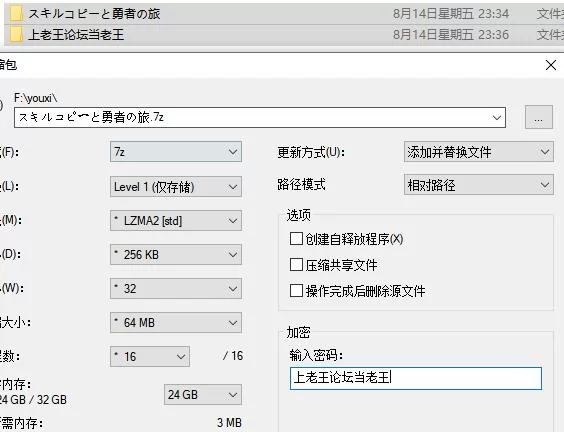The height and width of the screenshot is (432, 564).
Task: Enable the 创建自释放程序(X) checkbox
Action: [296, 238]
